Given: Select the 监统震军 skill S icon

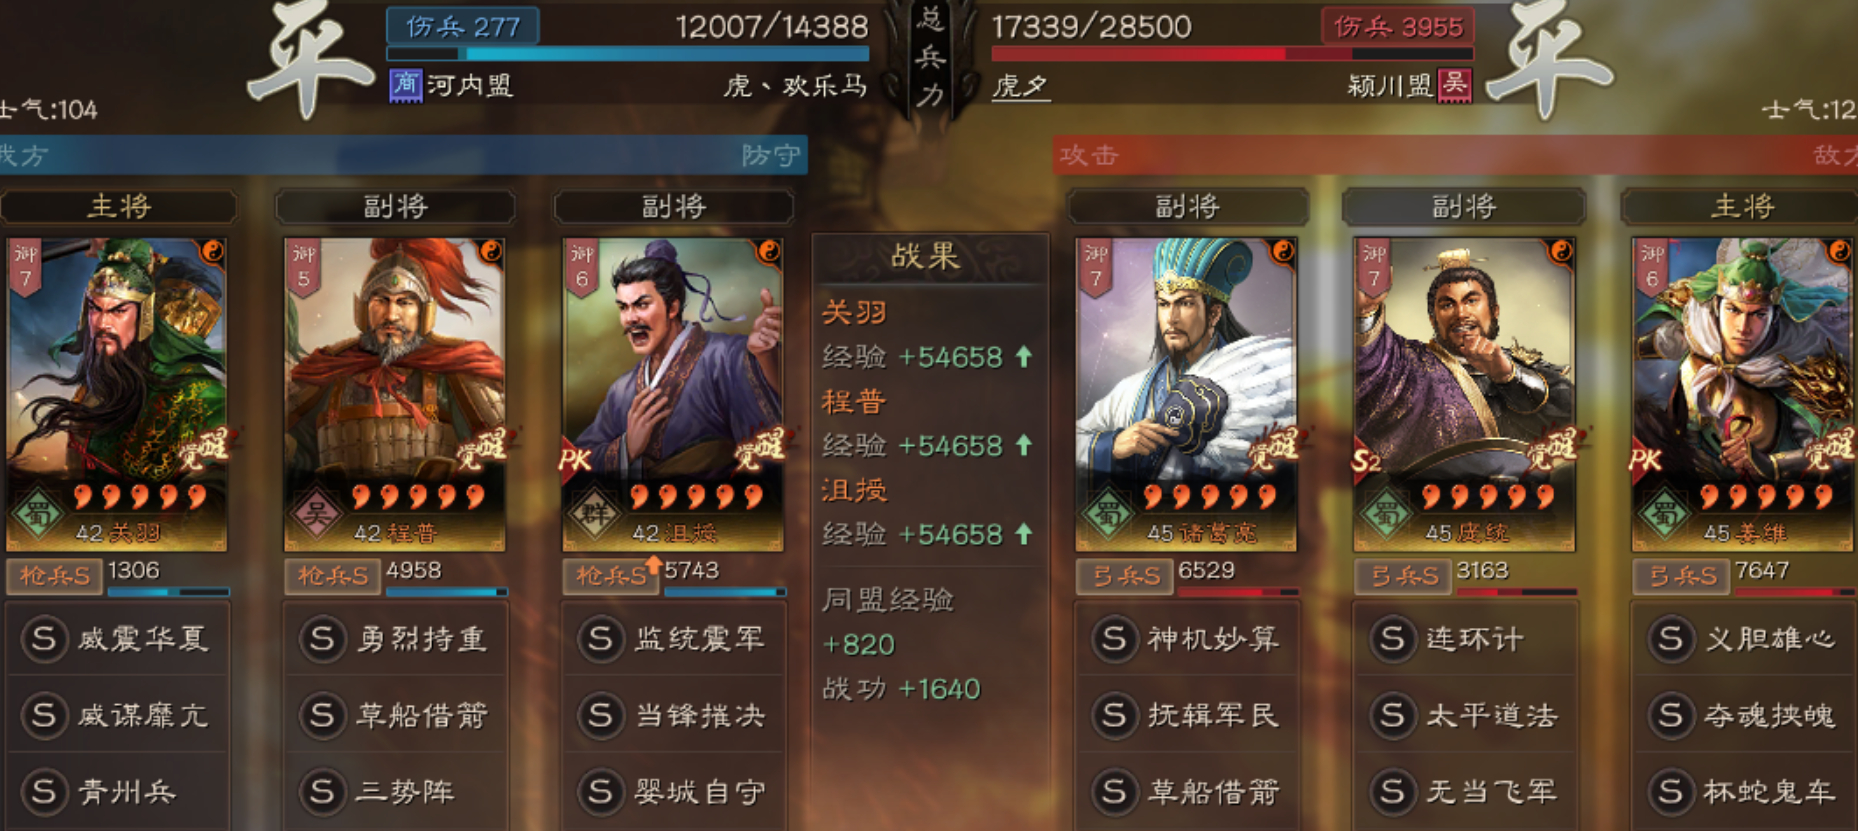Looking at the screenshot, I should (x=600, y=638).
